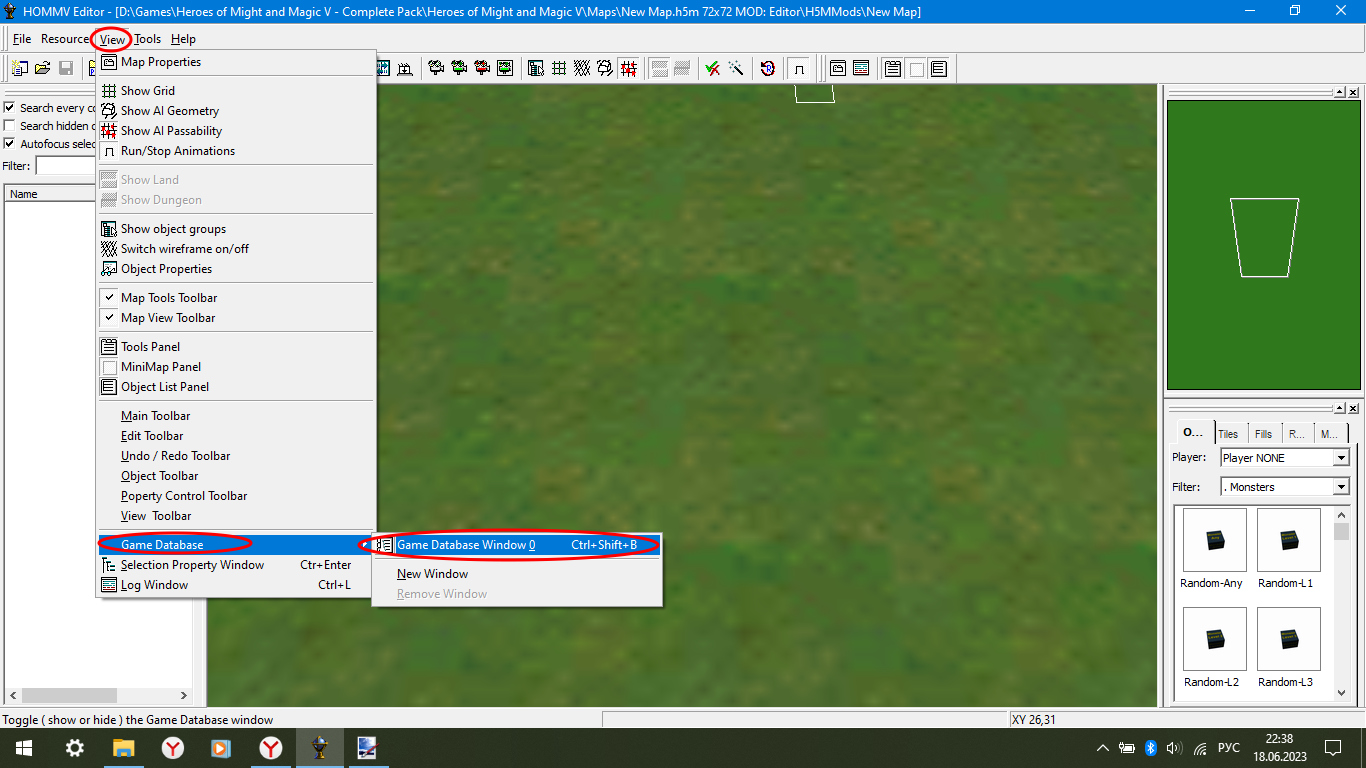The image size is (1366, 768).
Task: Select the Random-L3 monster thumbnail
Action: pyautogui.click(x=1288, y=639)
